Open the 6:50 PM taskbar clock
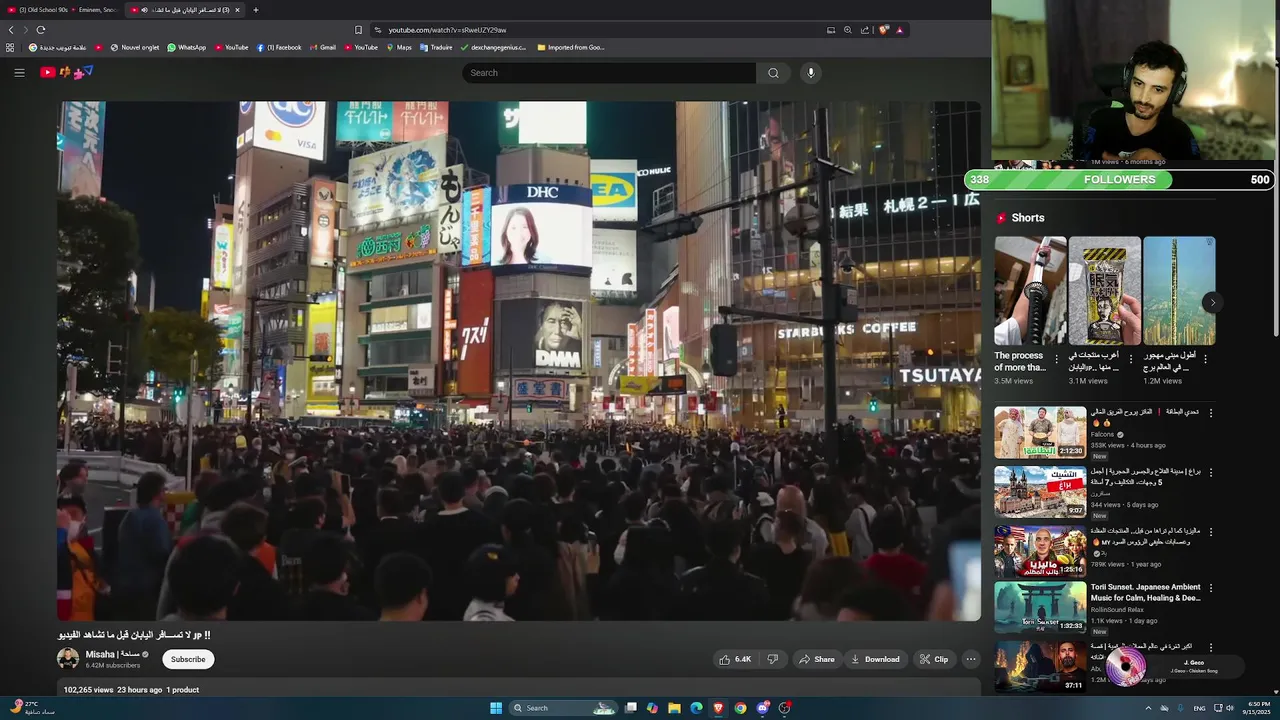Screen dimensions: 1280x720 [x=1258, y=708]
